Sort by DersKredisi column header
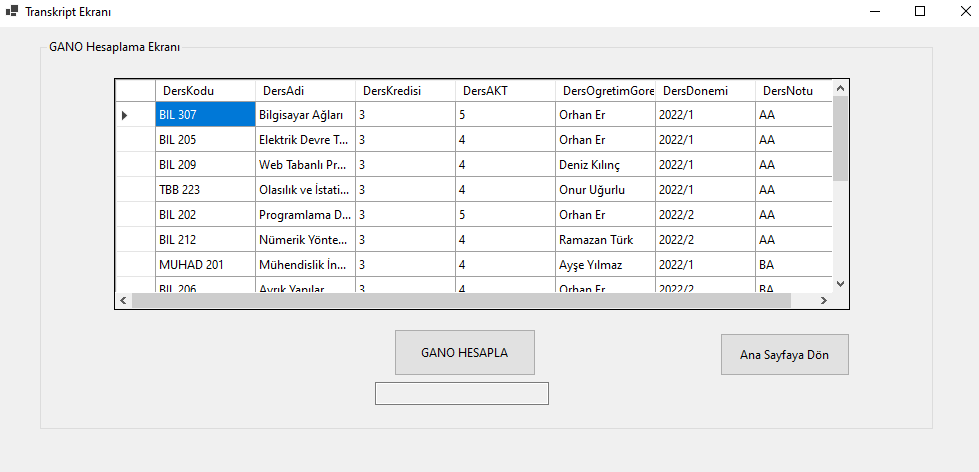The height and width of the screenshot is (472, 979). pos(405,91)
